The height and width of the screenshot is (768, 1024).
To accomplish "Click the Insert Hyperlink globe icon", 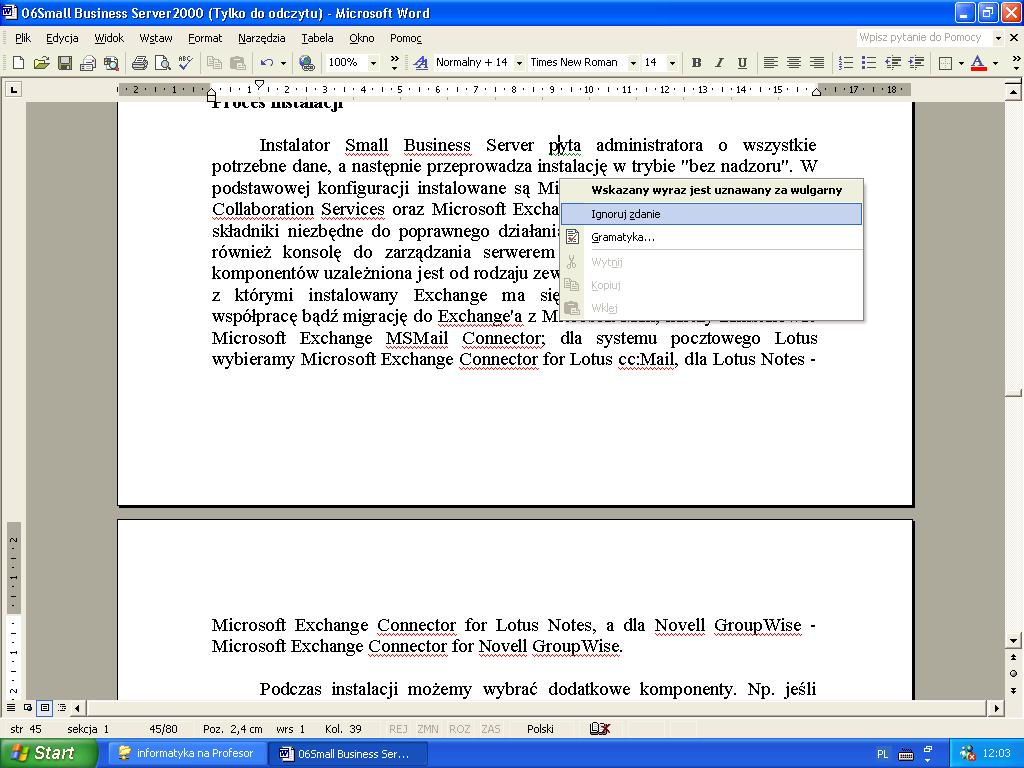I will [307, 63].
